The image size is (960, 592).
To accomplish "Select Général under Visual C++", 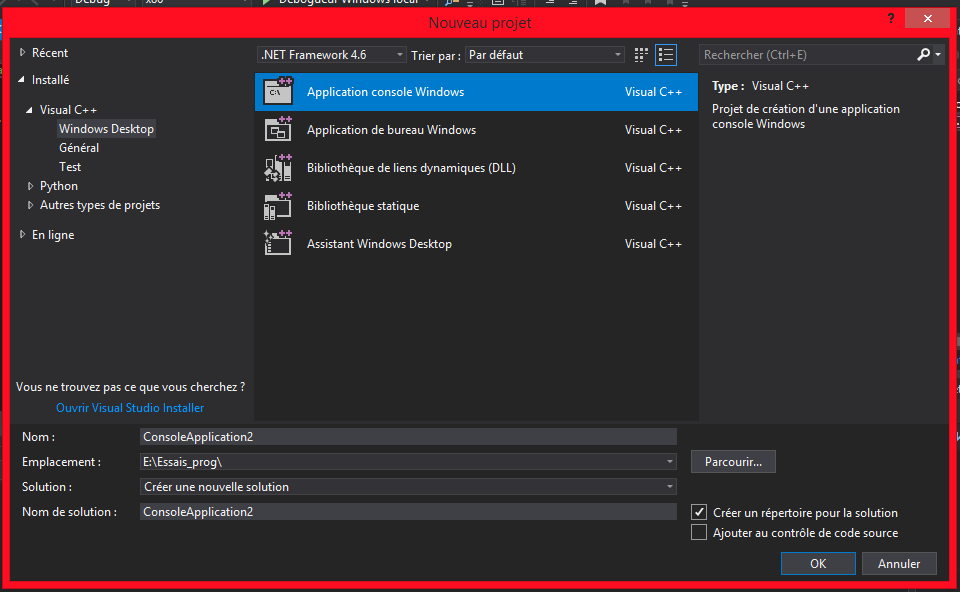I will click(79, 148).
